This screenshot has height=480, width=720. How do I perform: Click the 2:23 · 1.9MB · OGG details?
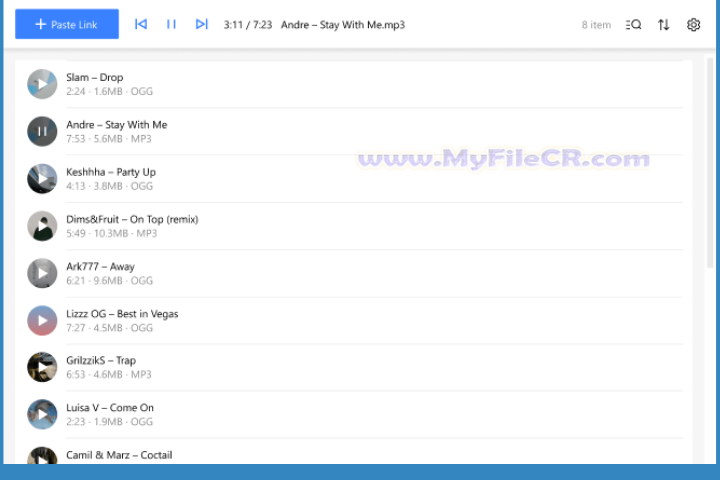[x=109, y=422]
